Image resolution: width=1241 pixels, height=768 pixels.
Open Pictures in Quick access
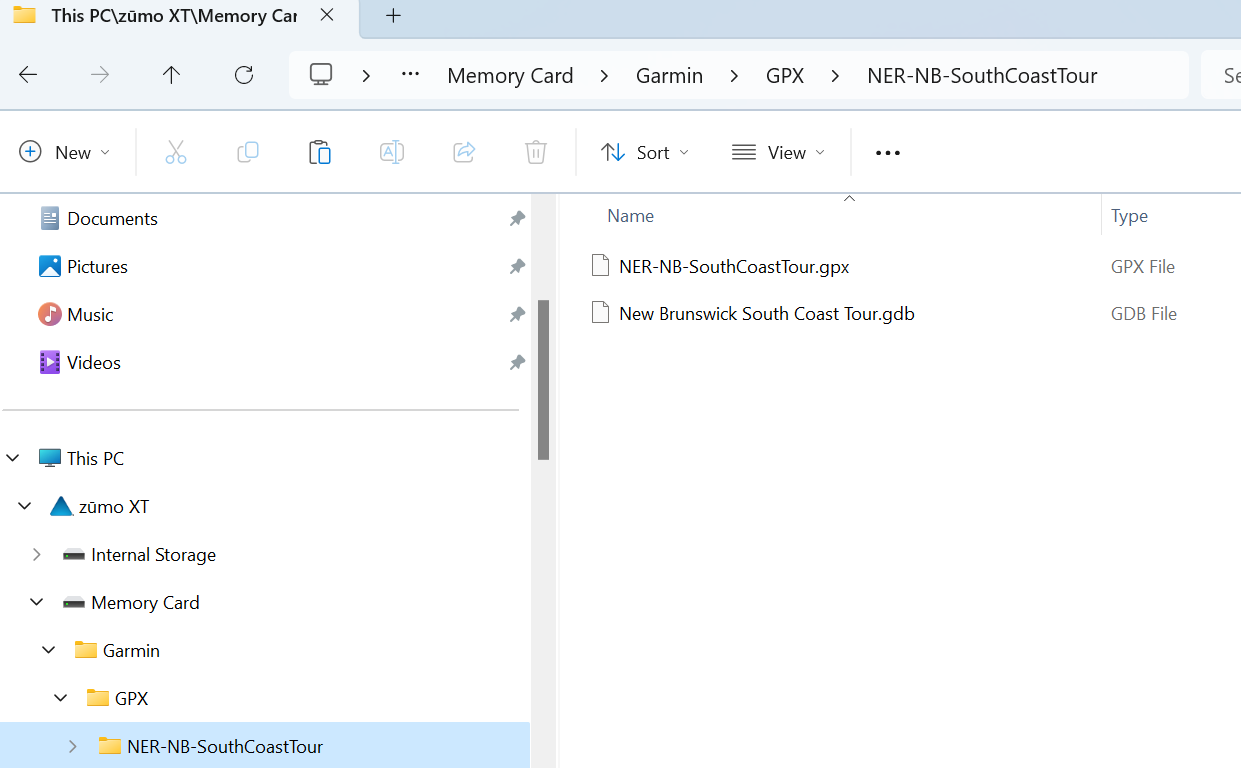click(97, 266)
